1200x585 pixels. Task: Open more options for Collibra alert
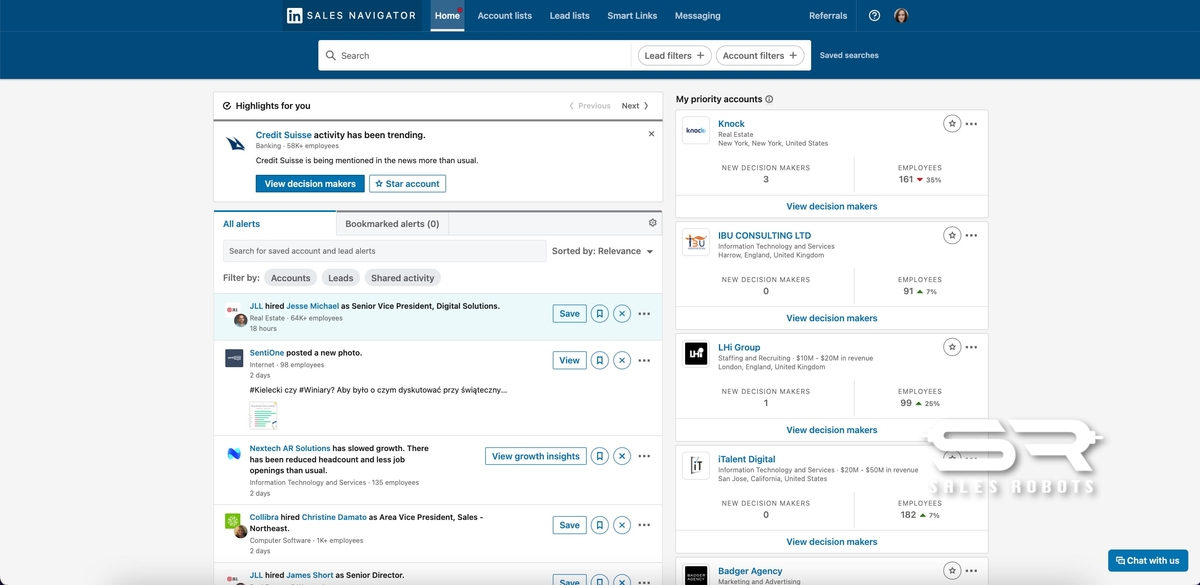pyautogui.click(x=644, y=524)
